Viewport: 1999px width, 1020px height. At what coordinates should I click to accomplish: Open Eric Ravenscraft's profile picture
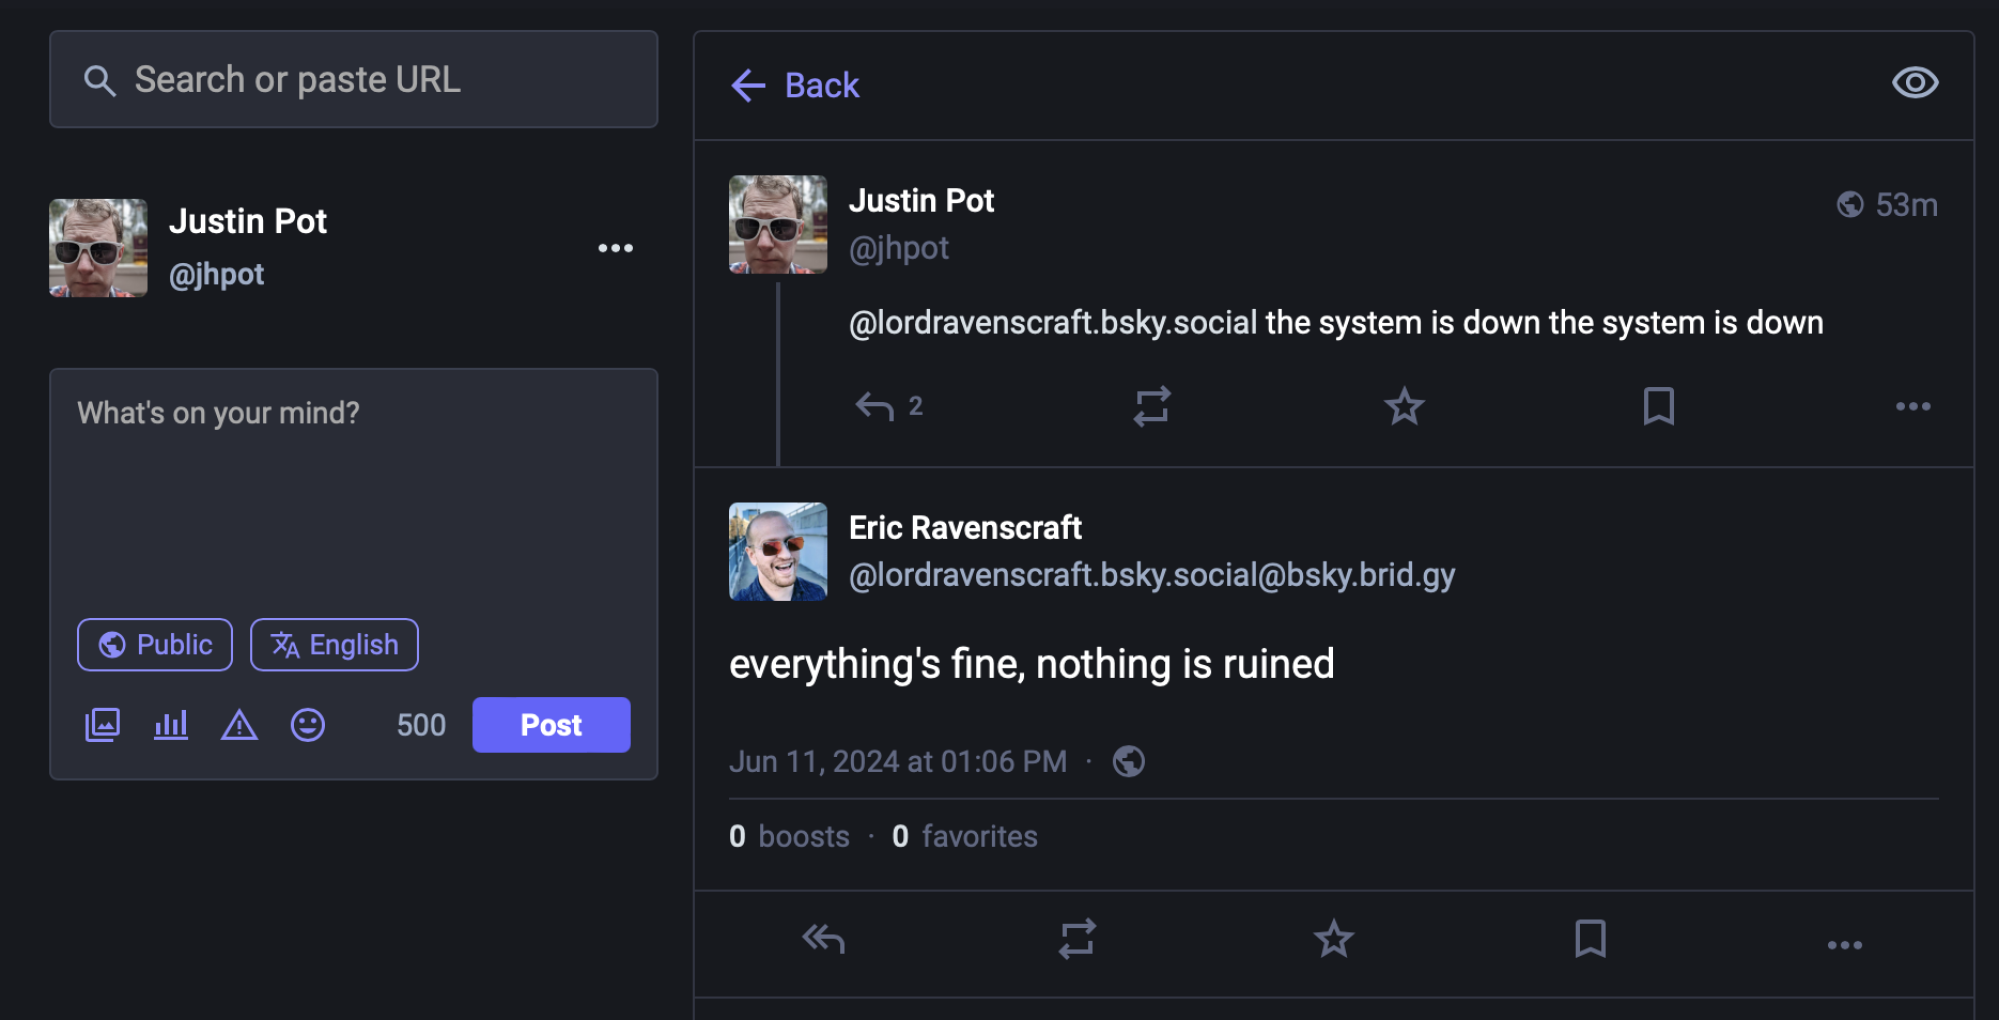(x=777, y=551)
